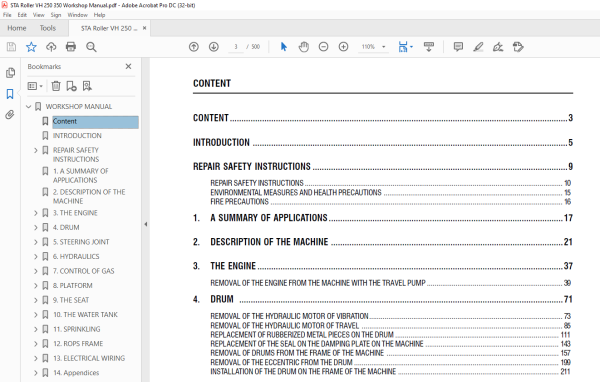The height and width of the screenshot is (382, 600).
Task: Click the Stamp tool icon
Action: click(518, 47)
